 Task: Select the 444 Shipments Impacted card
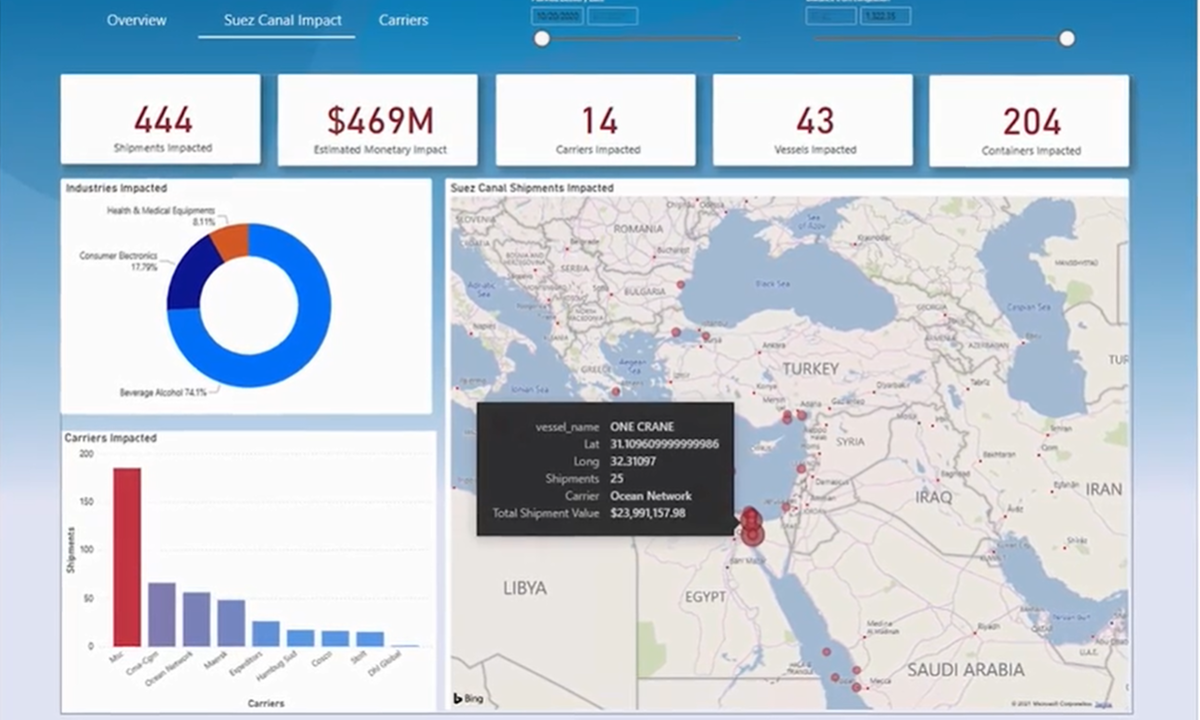tap(160, 119)
